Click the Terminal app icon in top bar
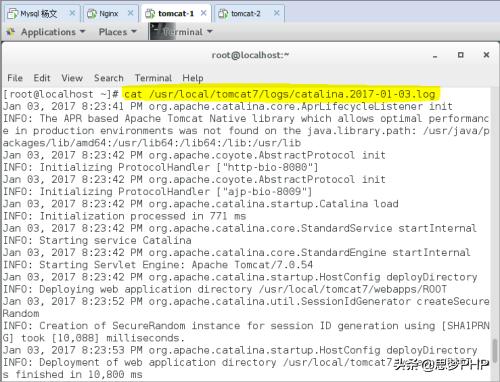Screen dimensions: 500x382 (x=162, y=32)
